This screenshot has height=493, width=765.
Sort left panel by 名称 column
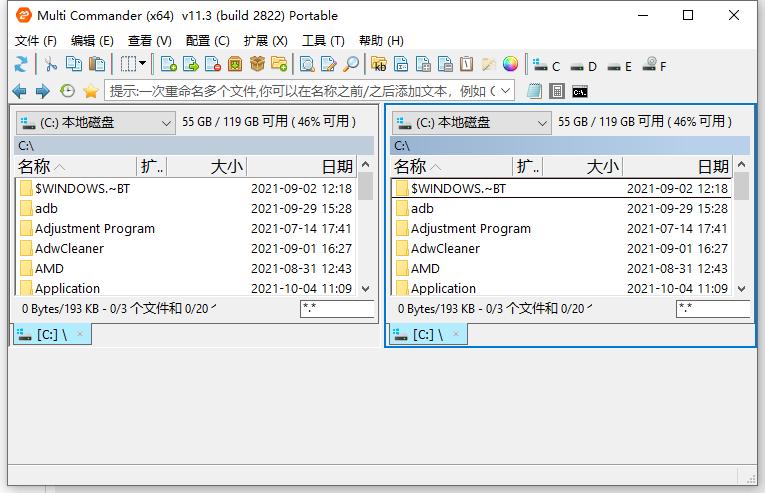point(76,166)
